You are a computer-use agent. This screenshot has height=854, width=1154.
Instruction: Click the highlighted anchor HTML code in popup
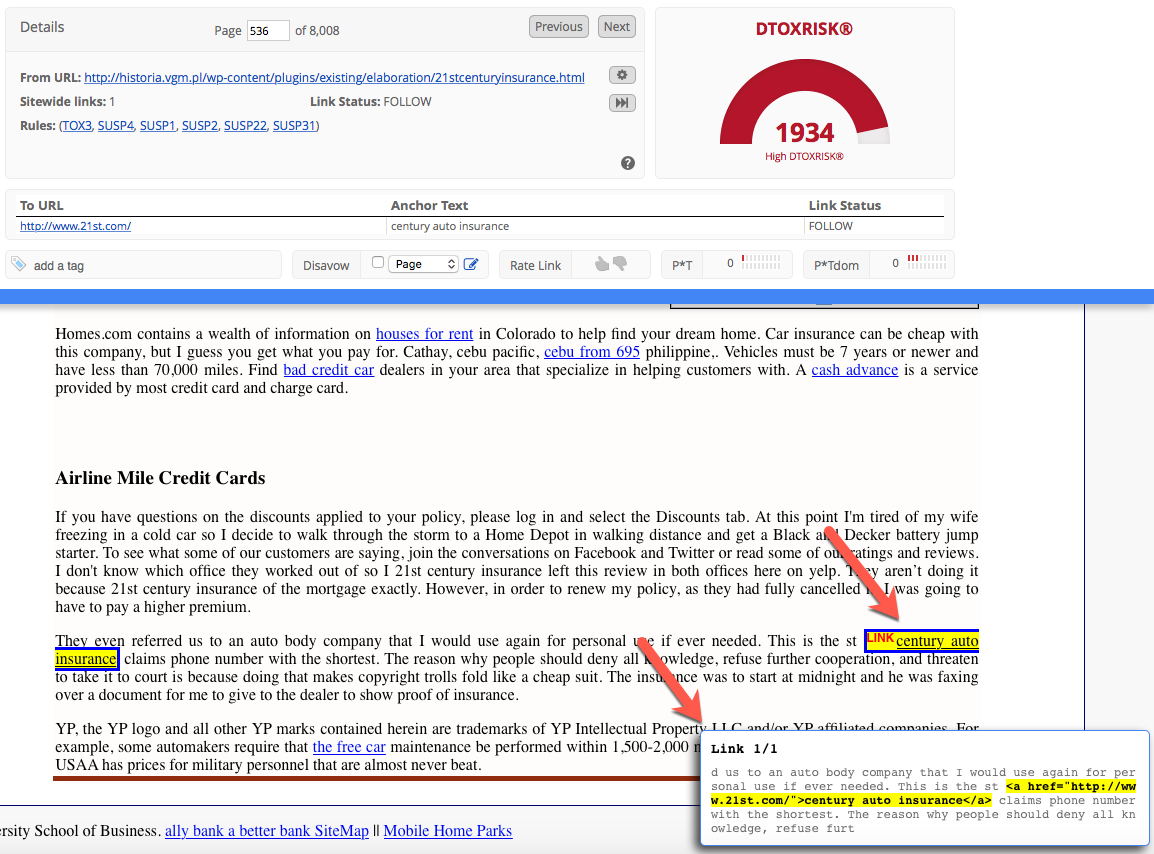coord(924,794)
